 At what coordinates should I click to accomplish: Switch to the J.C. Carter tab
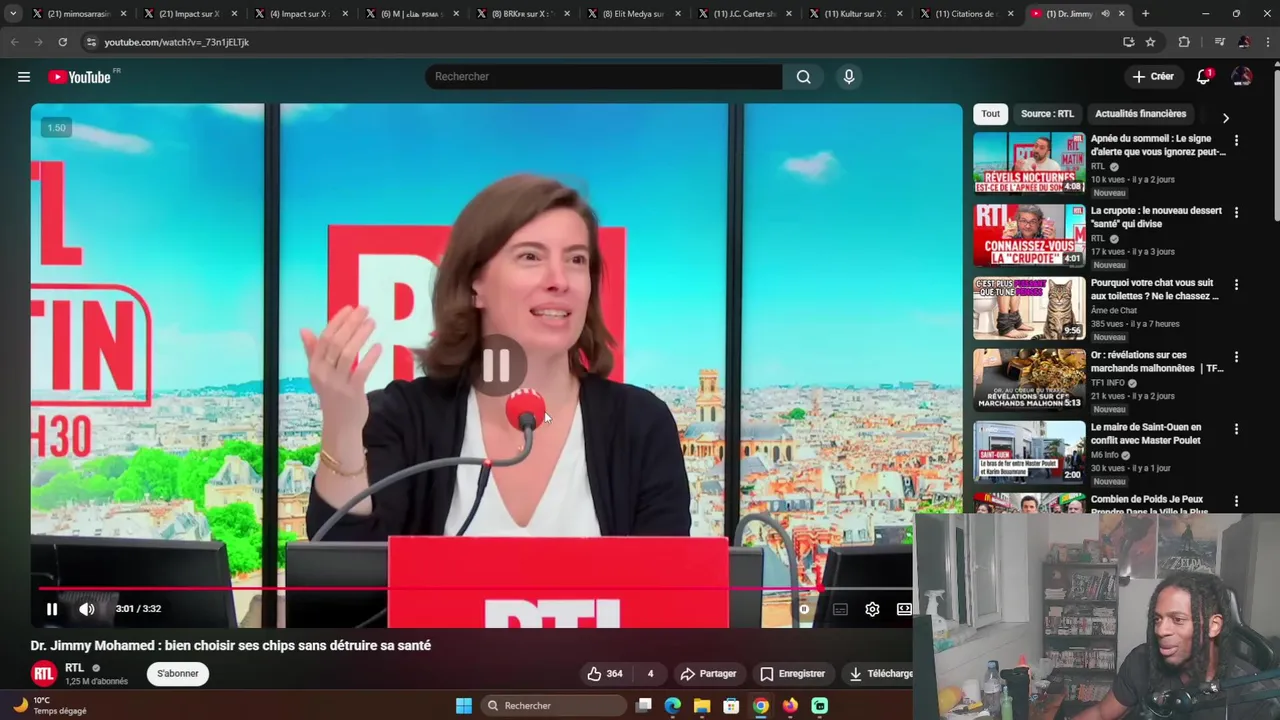744,14
